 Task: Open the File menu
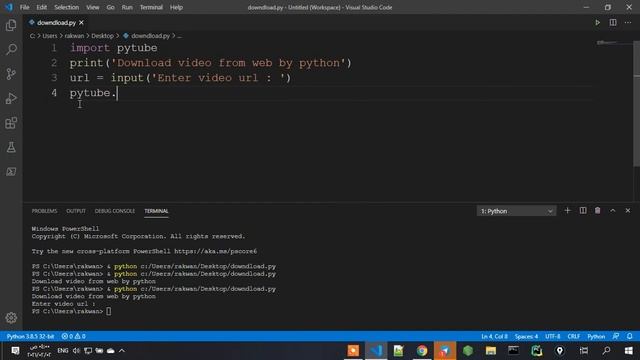click(x=24, y=7)
